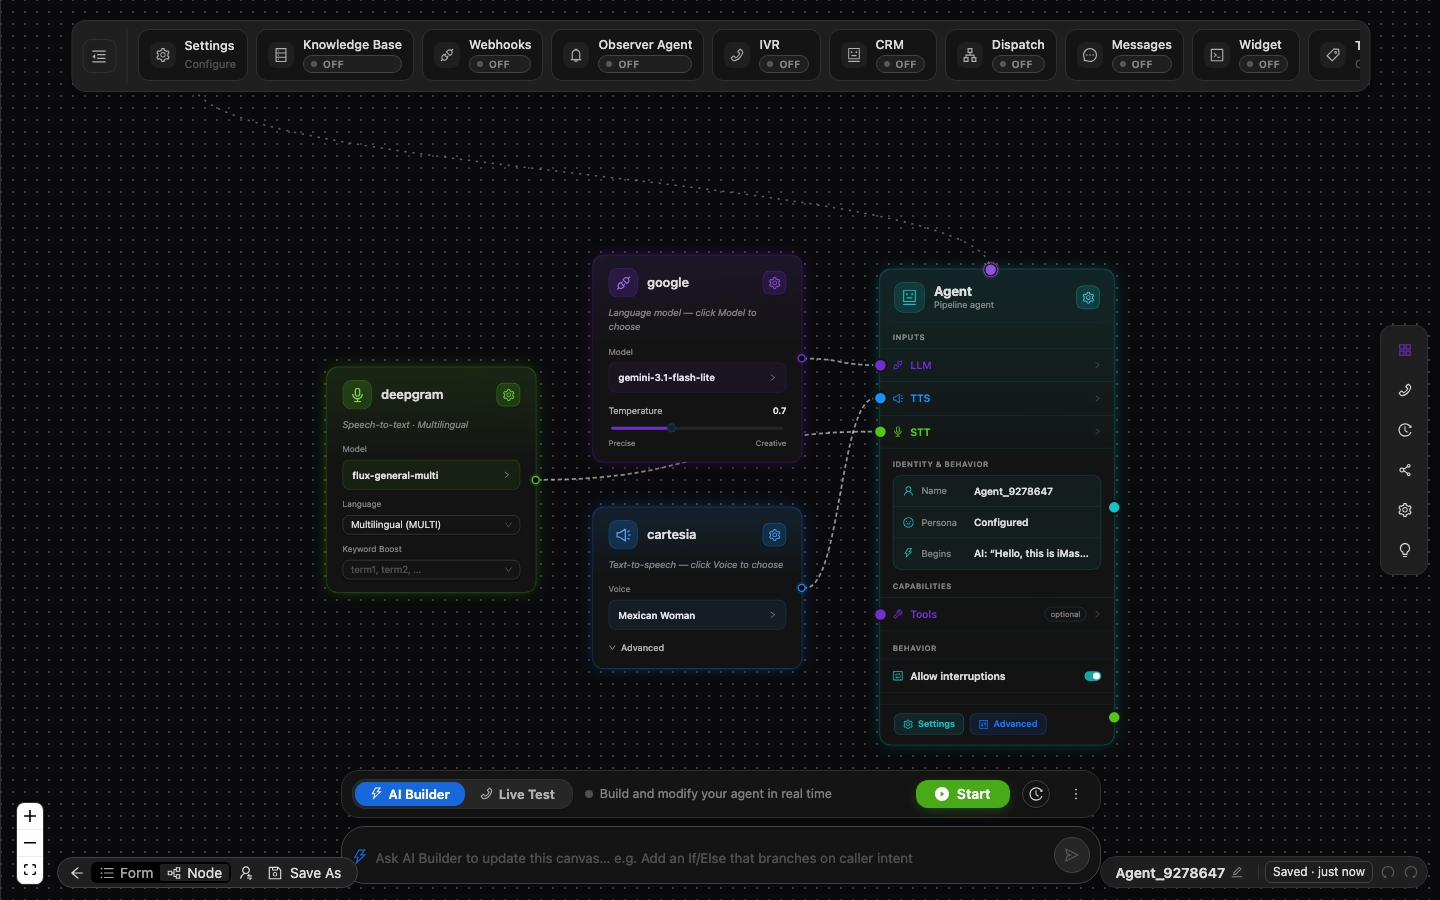This screenshot has height=900, width=1440.
Task: Click the send arrow button
Action: (1071, 855)
